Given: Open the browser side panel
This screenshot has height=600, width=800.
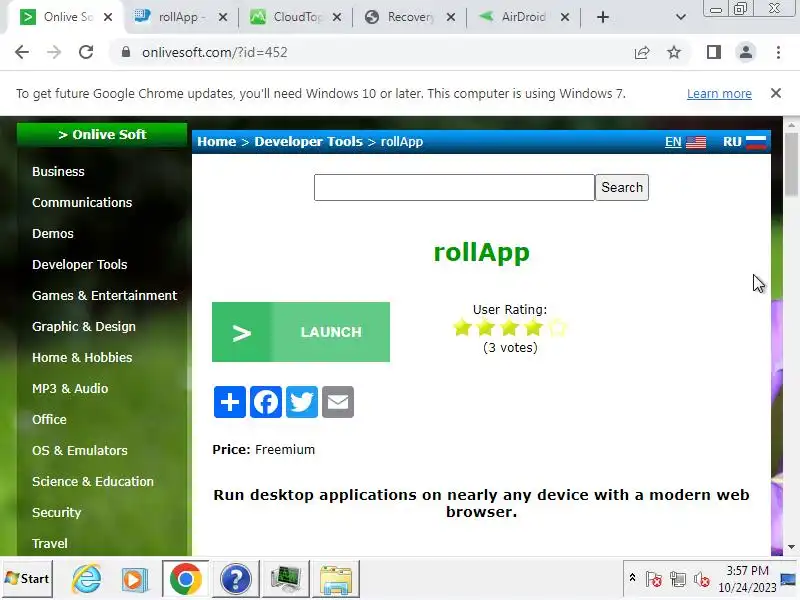Looking at the screenshot, I should point(714,52).
